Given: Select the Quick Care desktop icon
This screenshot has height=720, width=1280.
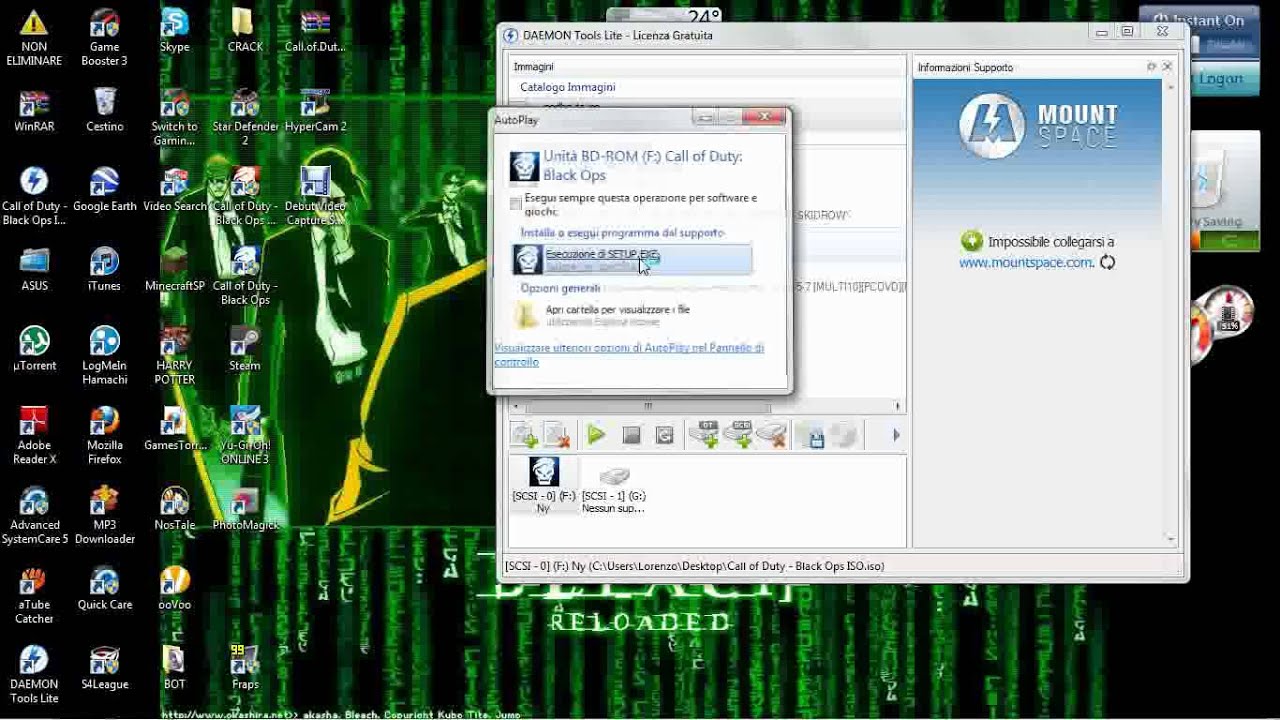Looking at the screenshot, I should click(104, 588).
